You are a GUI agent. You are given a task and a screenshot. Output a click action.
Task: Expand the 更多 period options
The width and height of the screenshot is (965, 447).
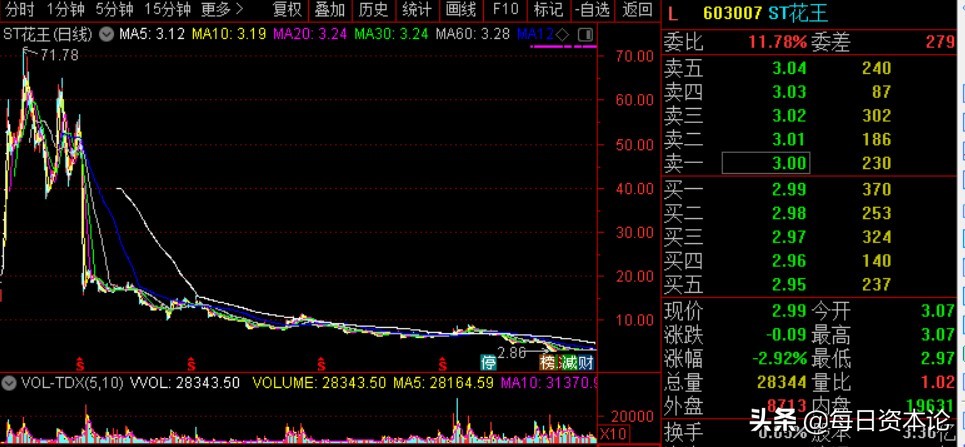pyautogui.click(x=222, y=9)
